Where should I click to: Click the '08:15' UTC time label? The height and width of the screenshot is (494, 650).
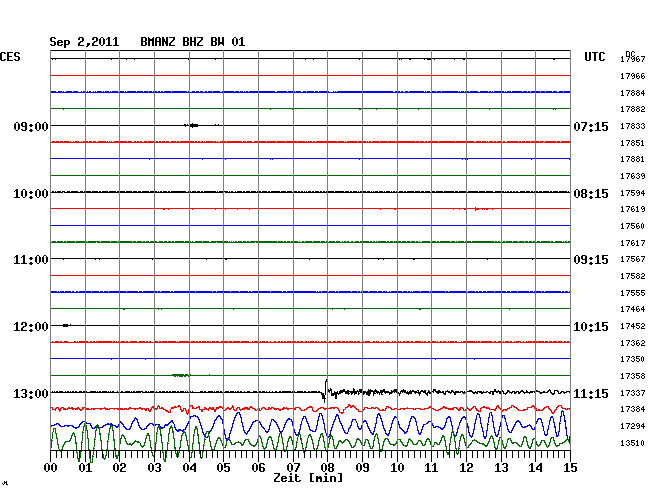591,194
